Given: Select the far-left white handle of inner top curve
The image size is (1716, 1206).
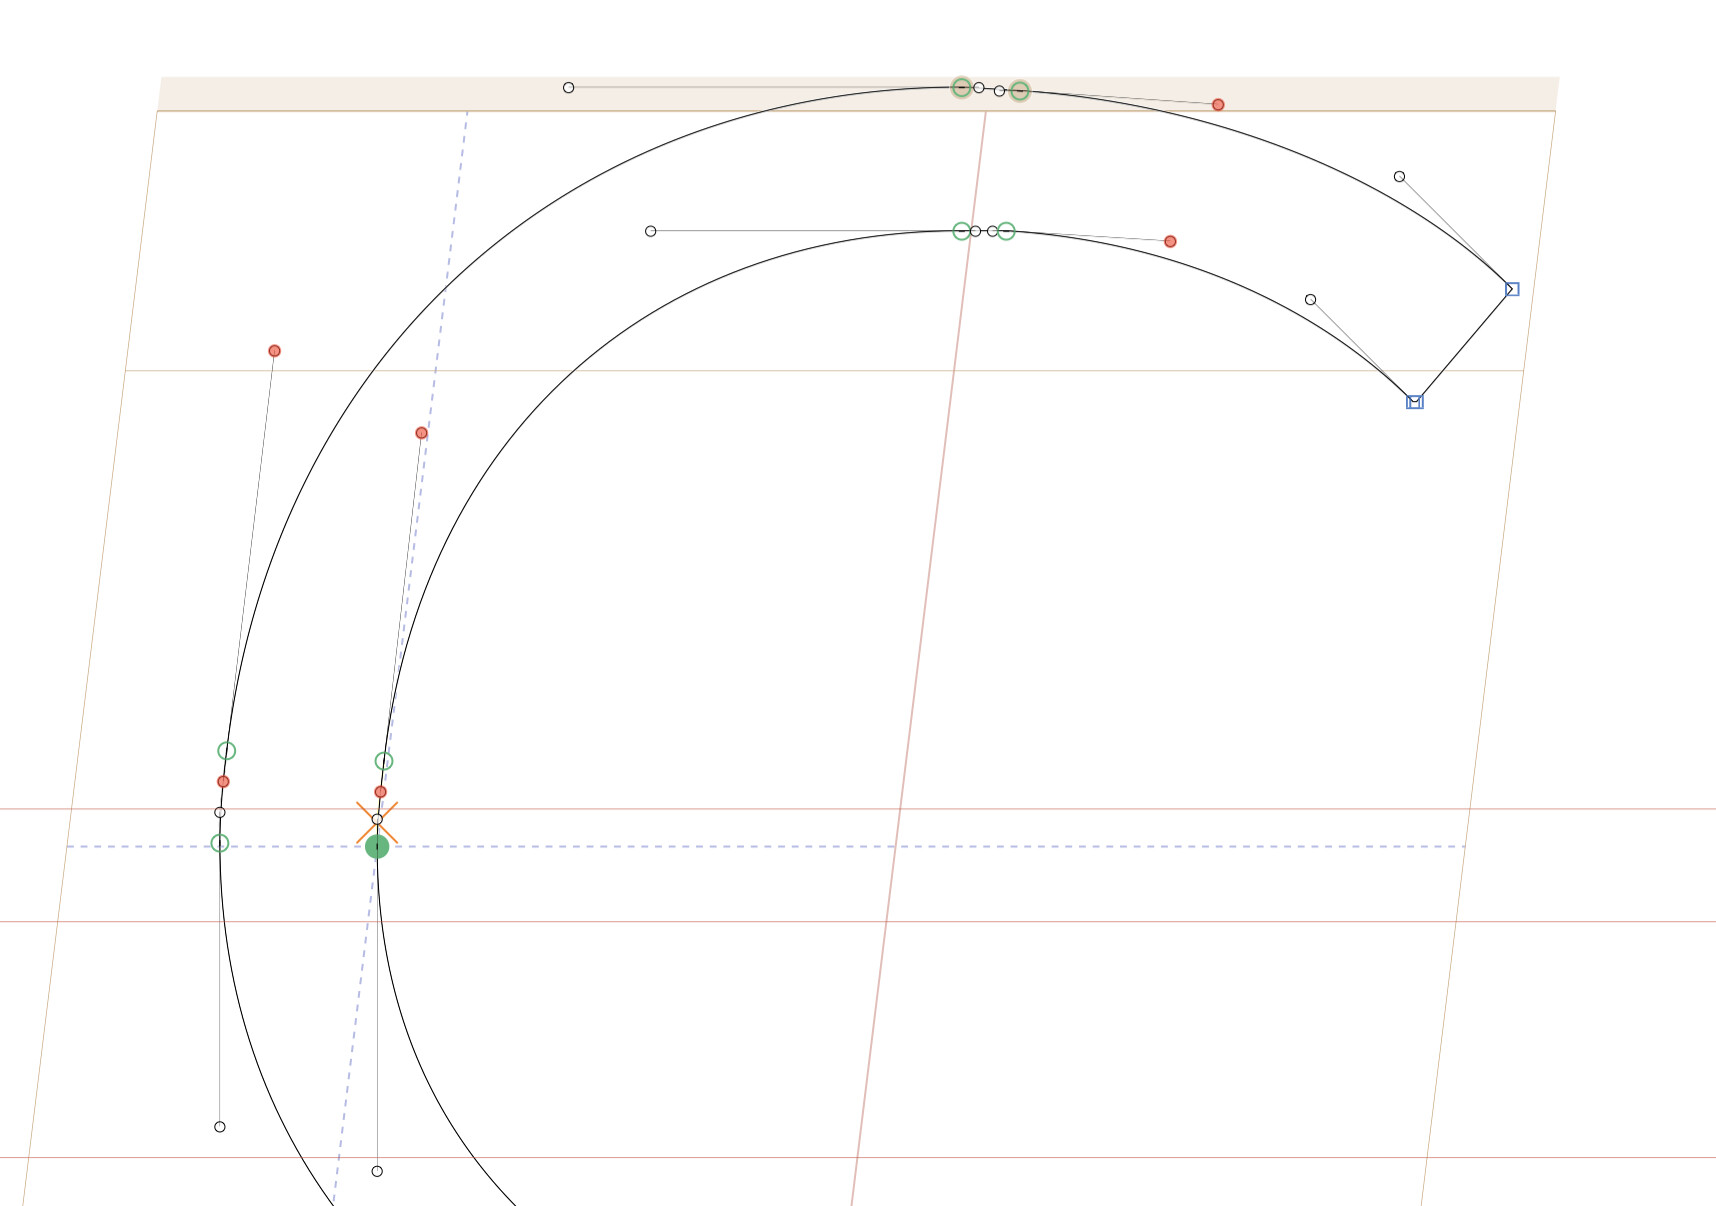Looking at the screenshot, I should 650,231.
